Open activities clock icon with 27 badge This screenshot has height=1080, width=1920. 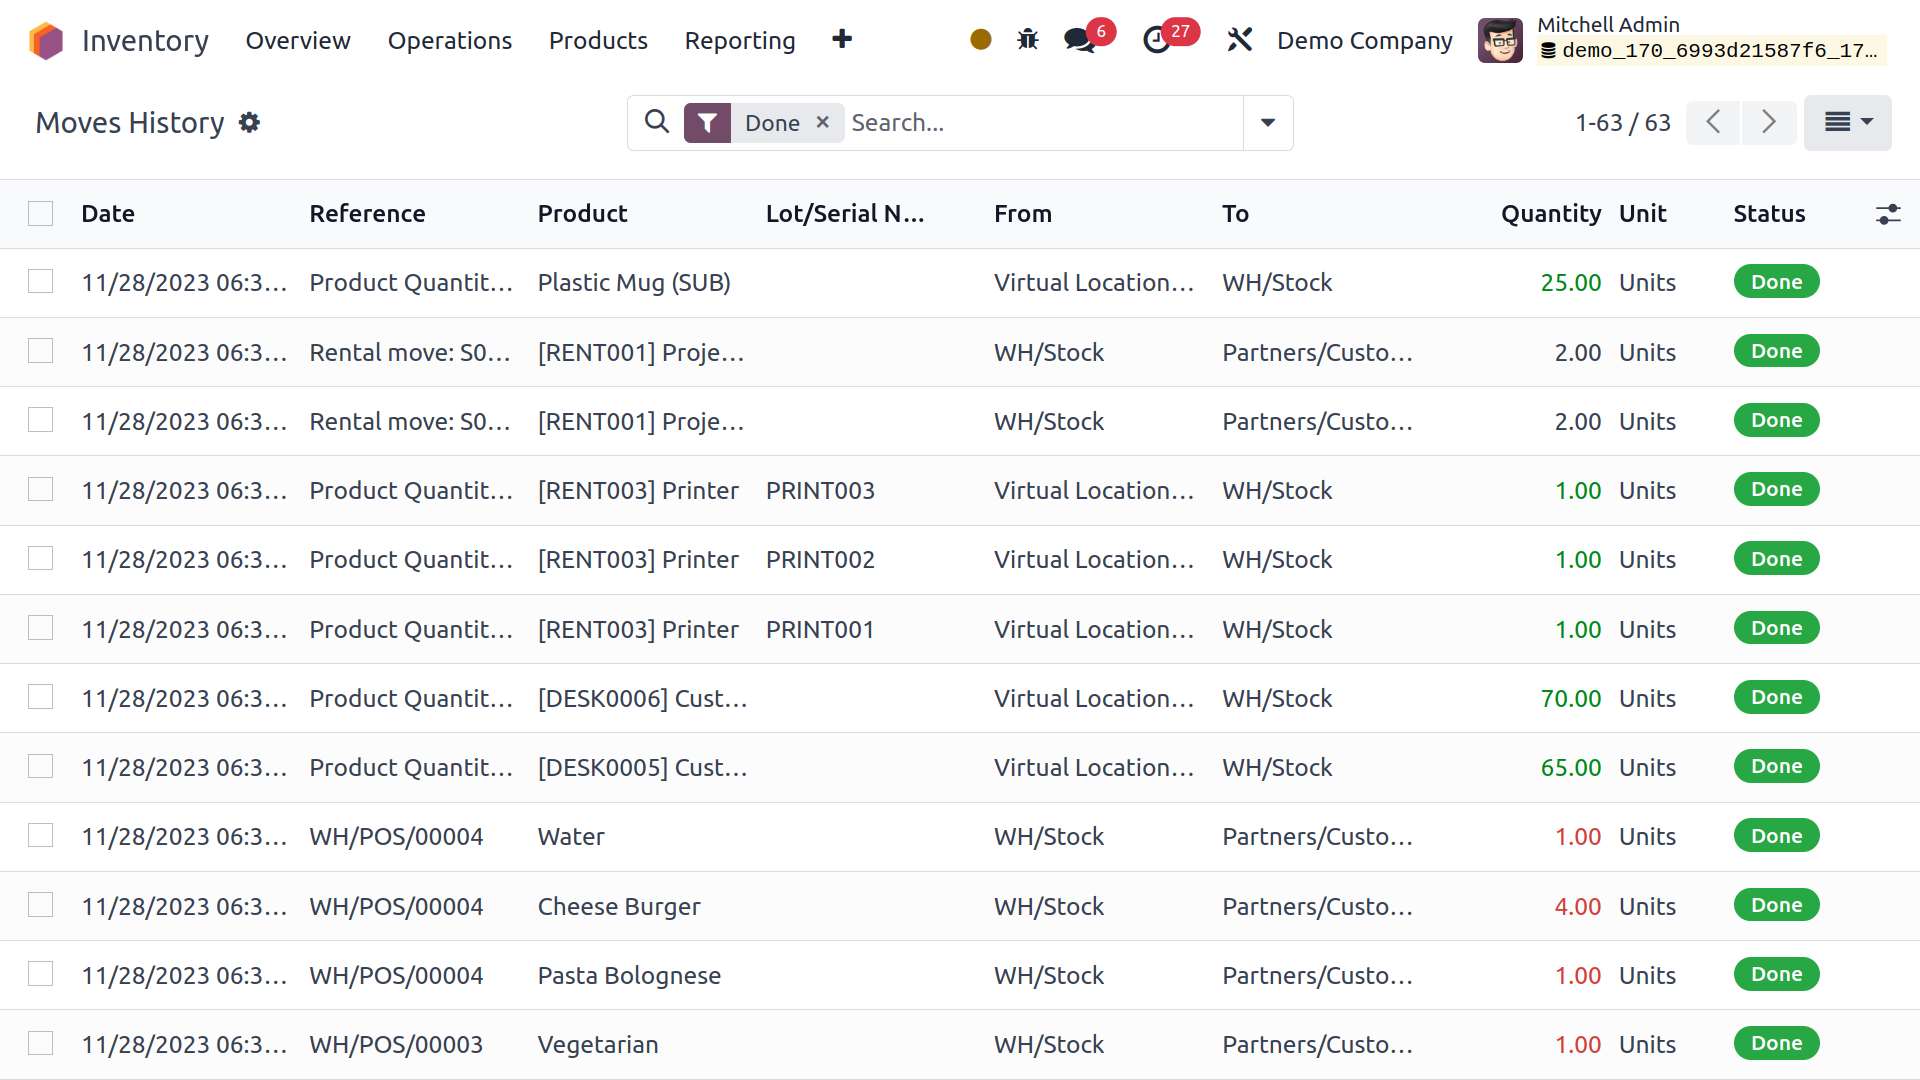(1157, 40)
